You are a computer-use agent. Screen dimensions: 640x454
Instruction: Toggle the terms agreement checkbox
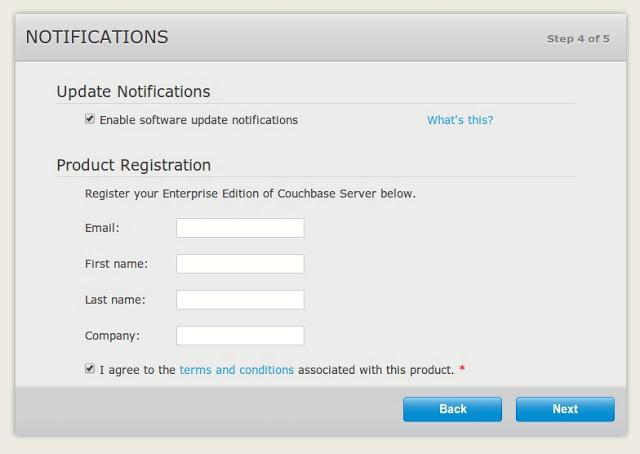tap(90, 369)
